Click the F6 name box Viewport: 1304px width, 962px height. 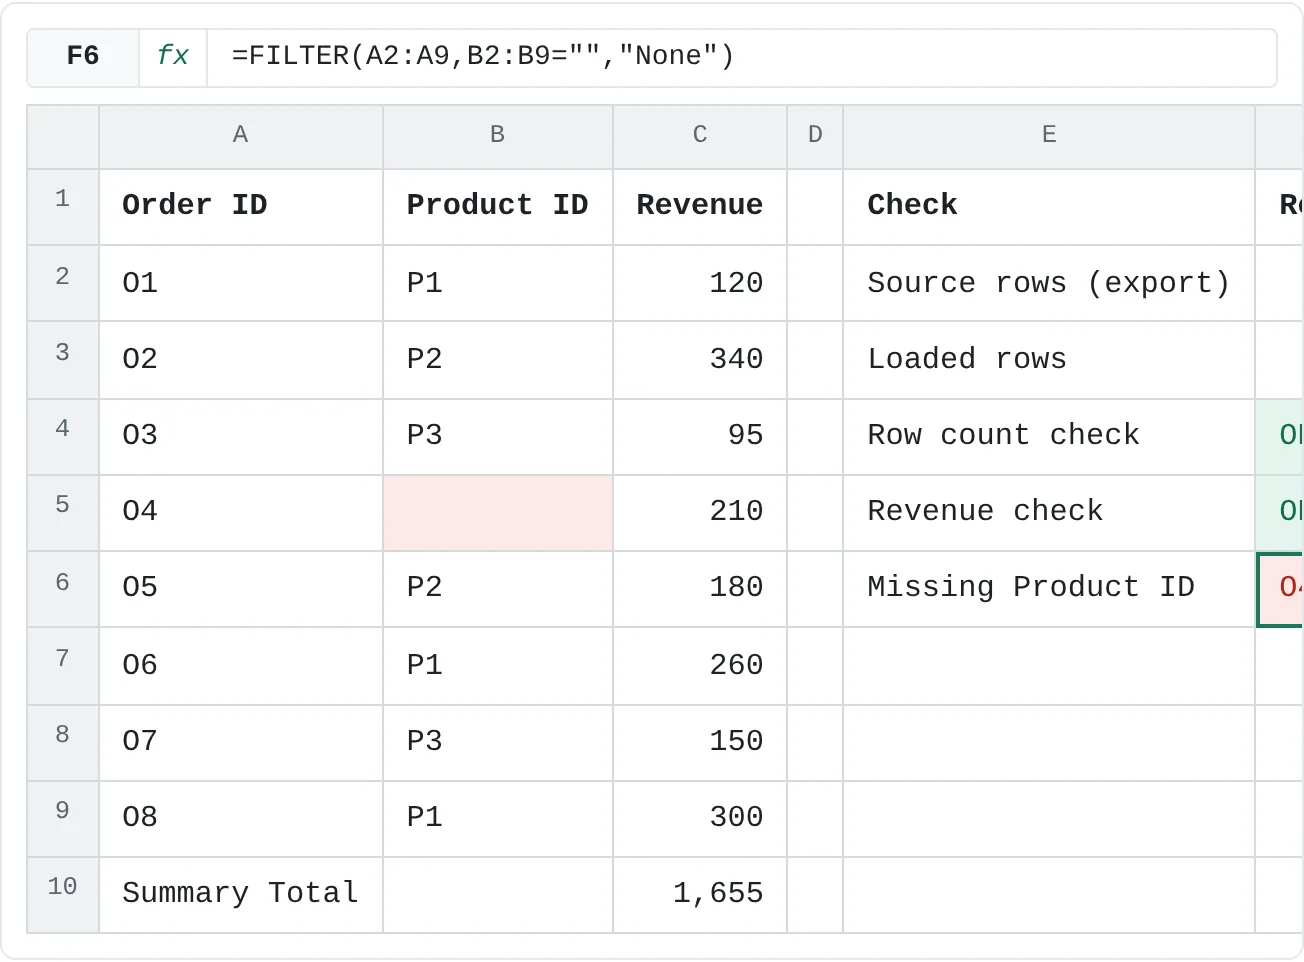[83, 56]
